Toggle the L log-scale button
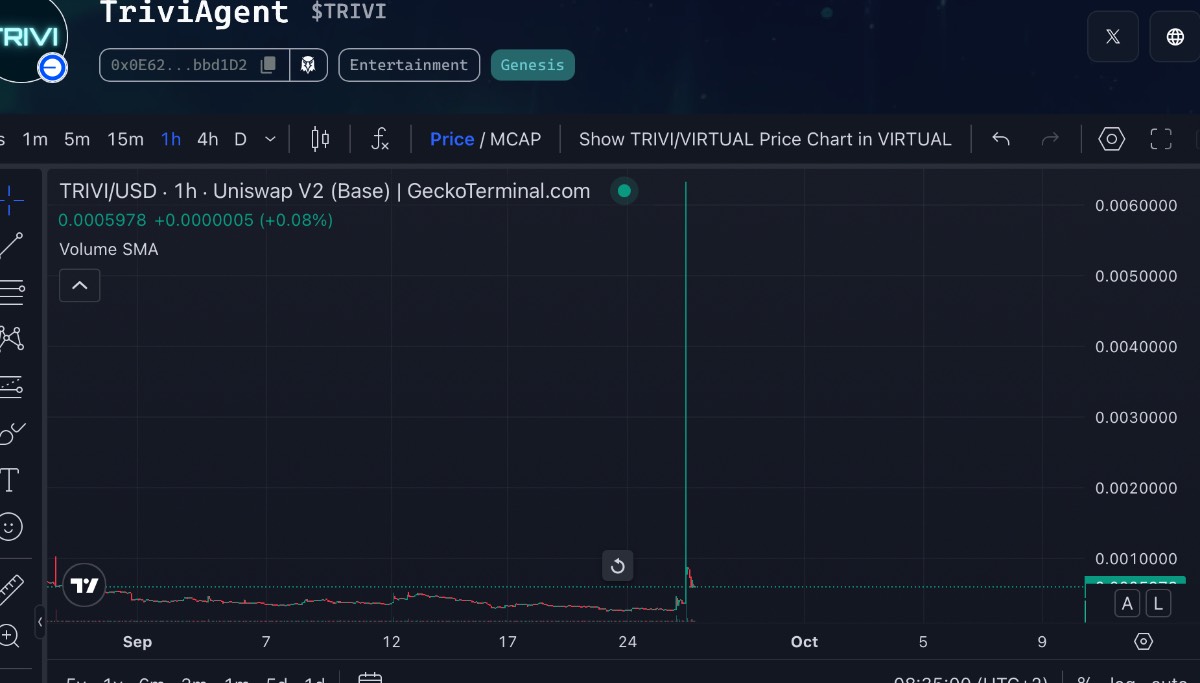This screenshot has height=683, width=1200. (x=1158, y=603)
